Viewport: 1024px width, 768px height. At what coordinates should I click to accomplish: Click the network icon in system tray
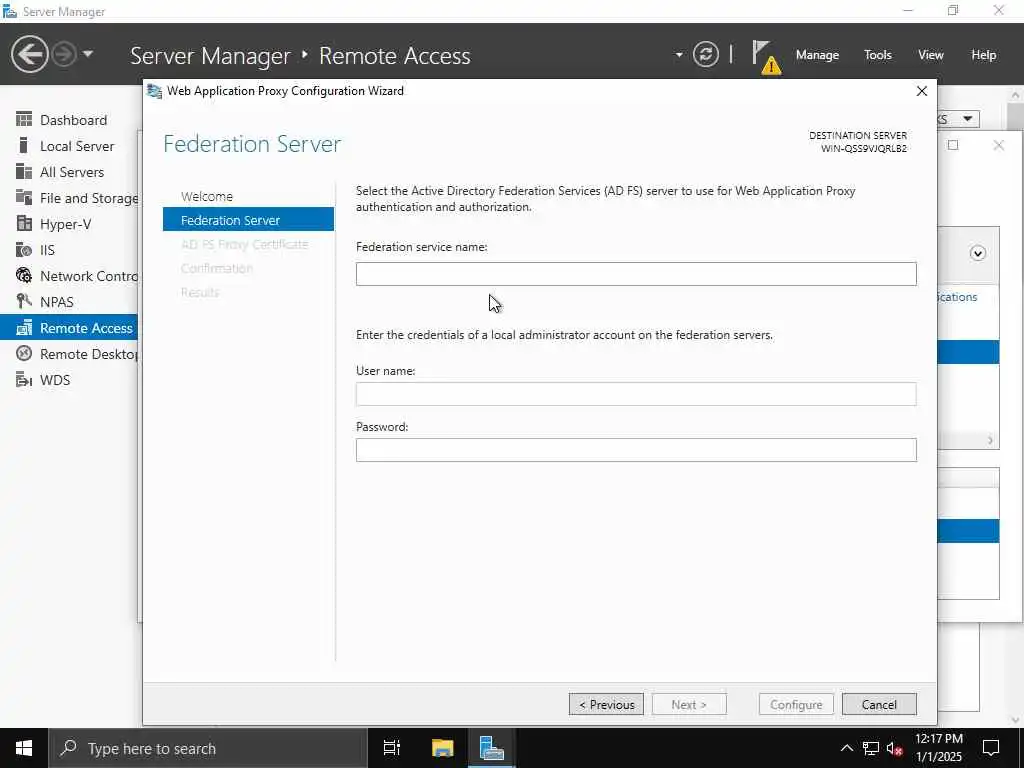(871, 748)
